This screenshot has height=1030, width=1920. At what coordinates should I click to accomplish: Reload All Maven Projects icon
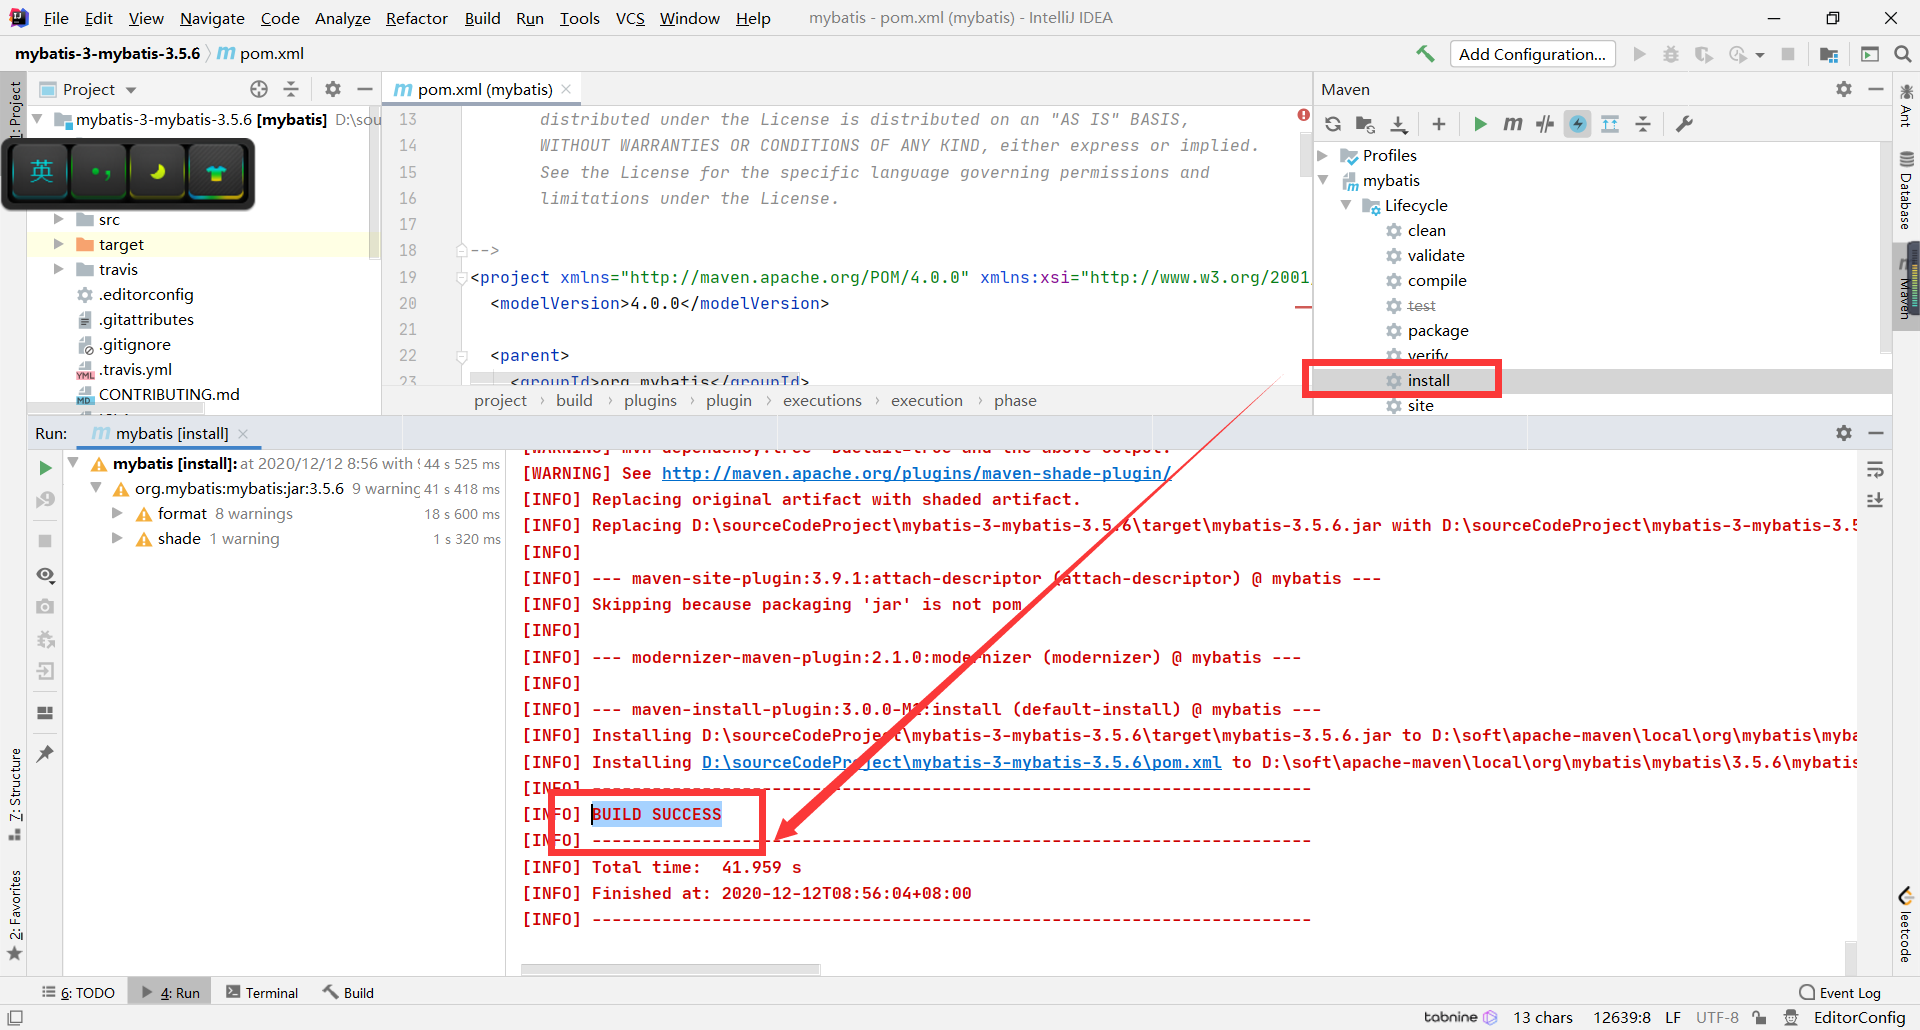[1333, 124]
